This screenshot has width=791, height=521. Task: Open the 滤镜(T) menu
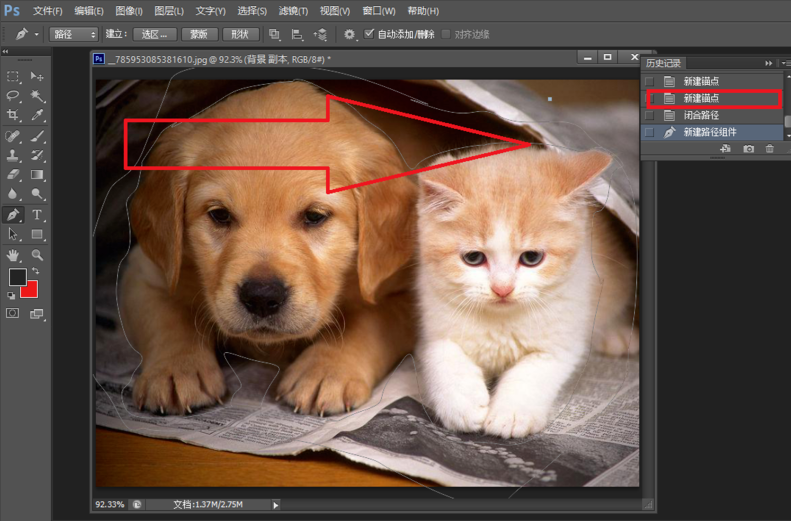(x=291, y=11)
